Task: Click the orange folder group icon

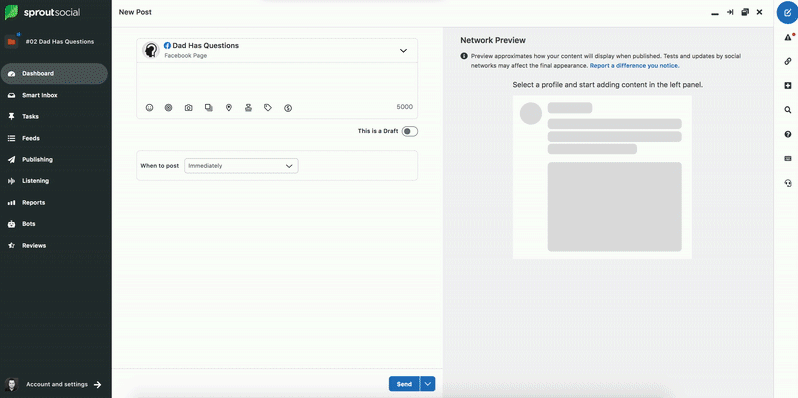Action: pyautogui.click(x=12, y=42)
